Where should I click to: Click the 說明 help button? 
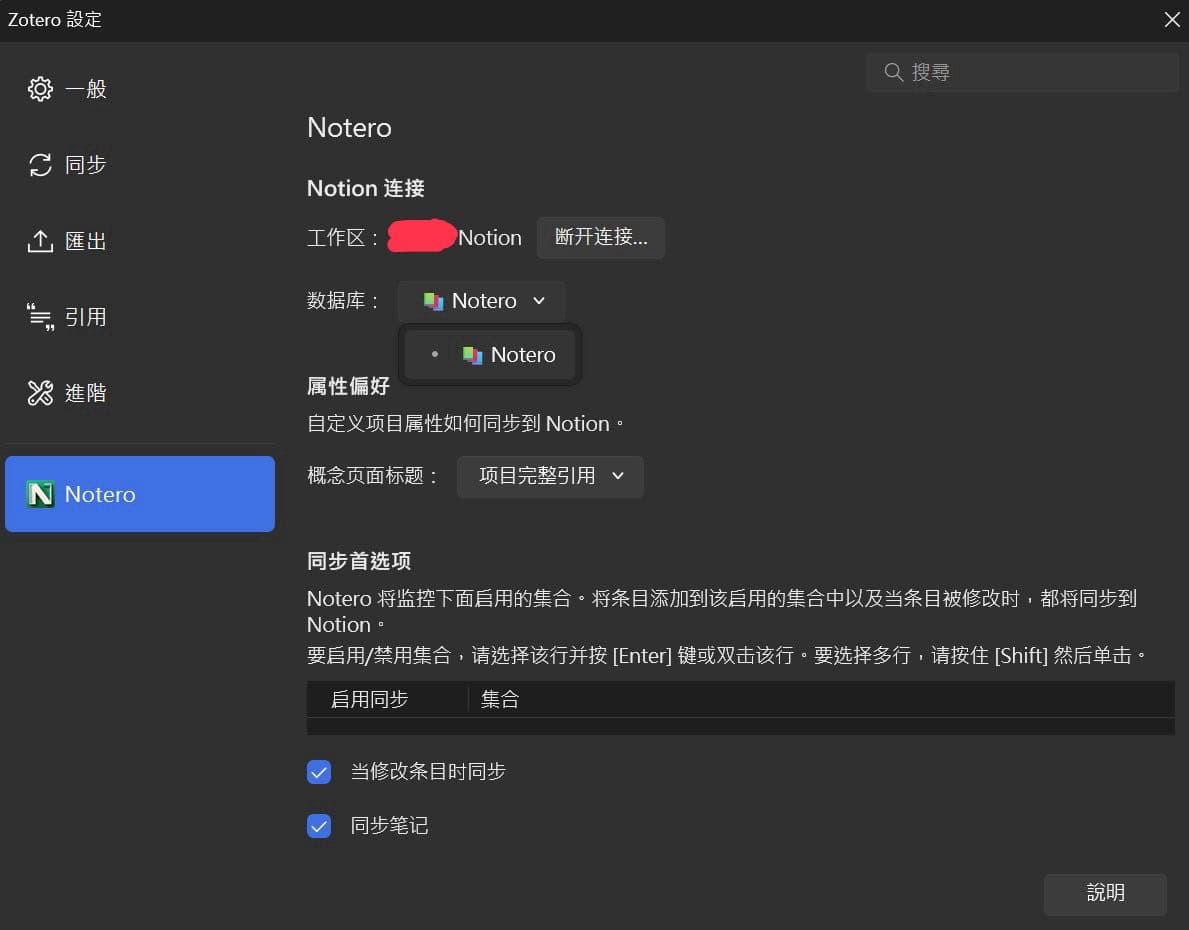click(1105, 894)
